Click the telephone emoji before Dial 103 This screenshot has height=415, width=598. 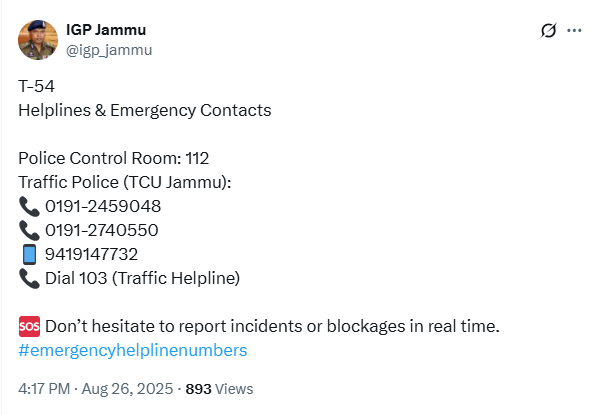tap(29, 278)
